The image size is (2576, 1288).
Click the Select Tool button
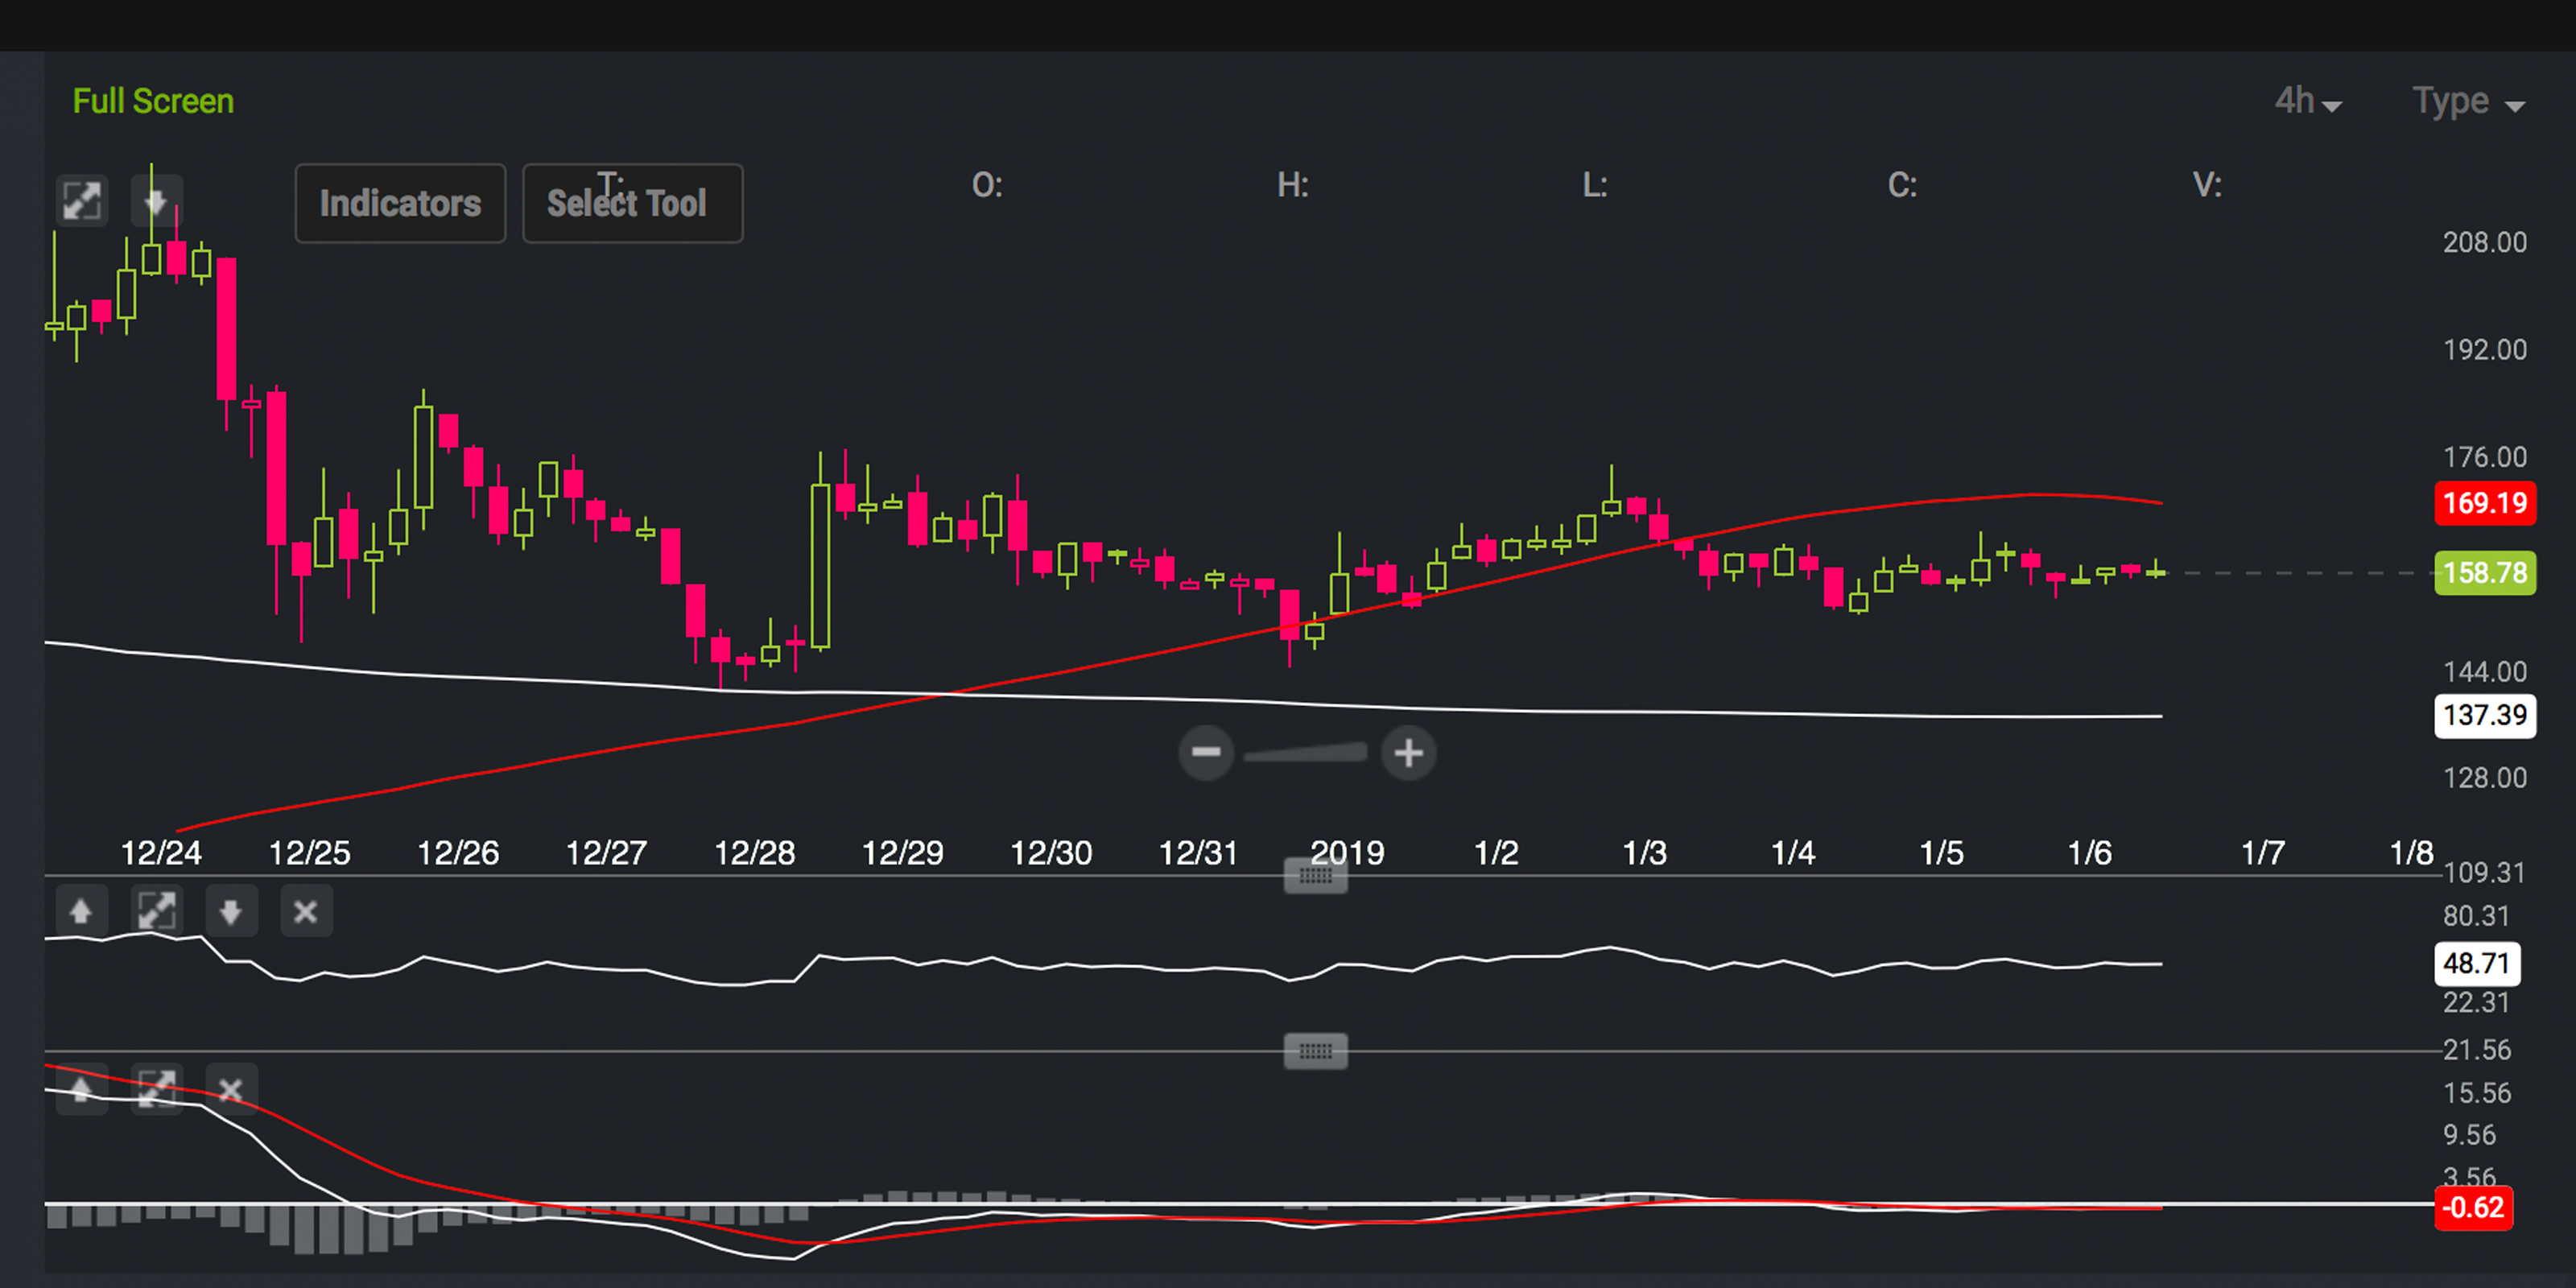[632, 203]
